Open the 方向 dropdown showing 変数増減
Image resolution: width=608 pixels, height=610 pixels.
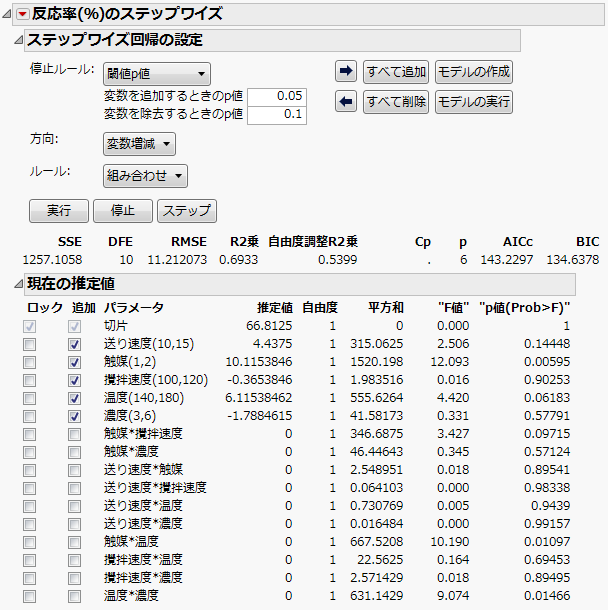tap(139, 144)
